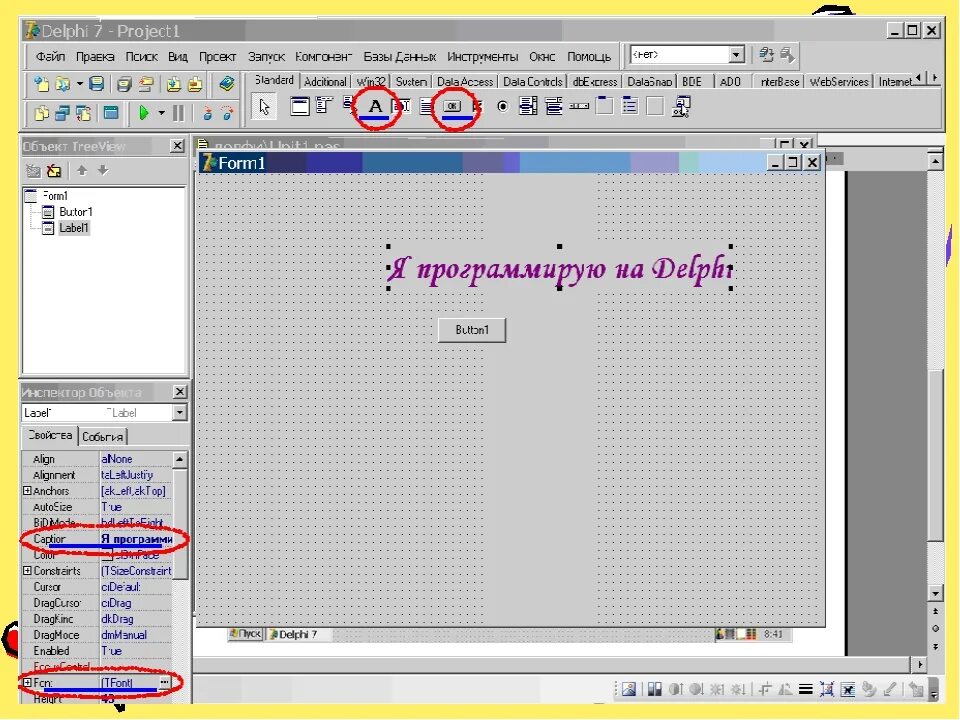Click the Delphi 7 taskbar button

(299, 634)
